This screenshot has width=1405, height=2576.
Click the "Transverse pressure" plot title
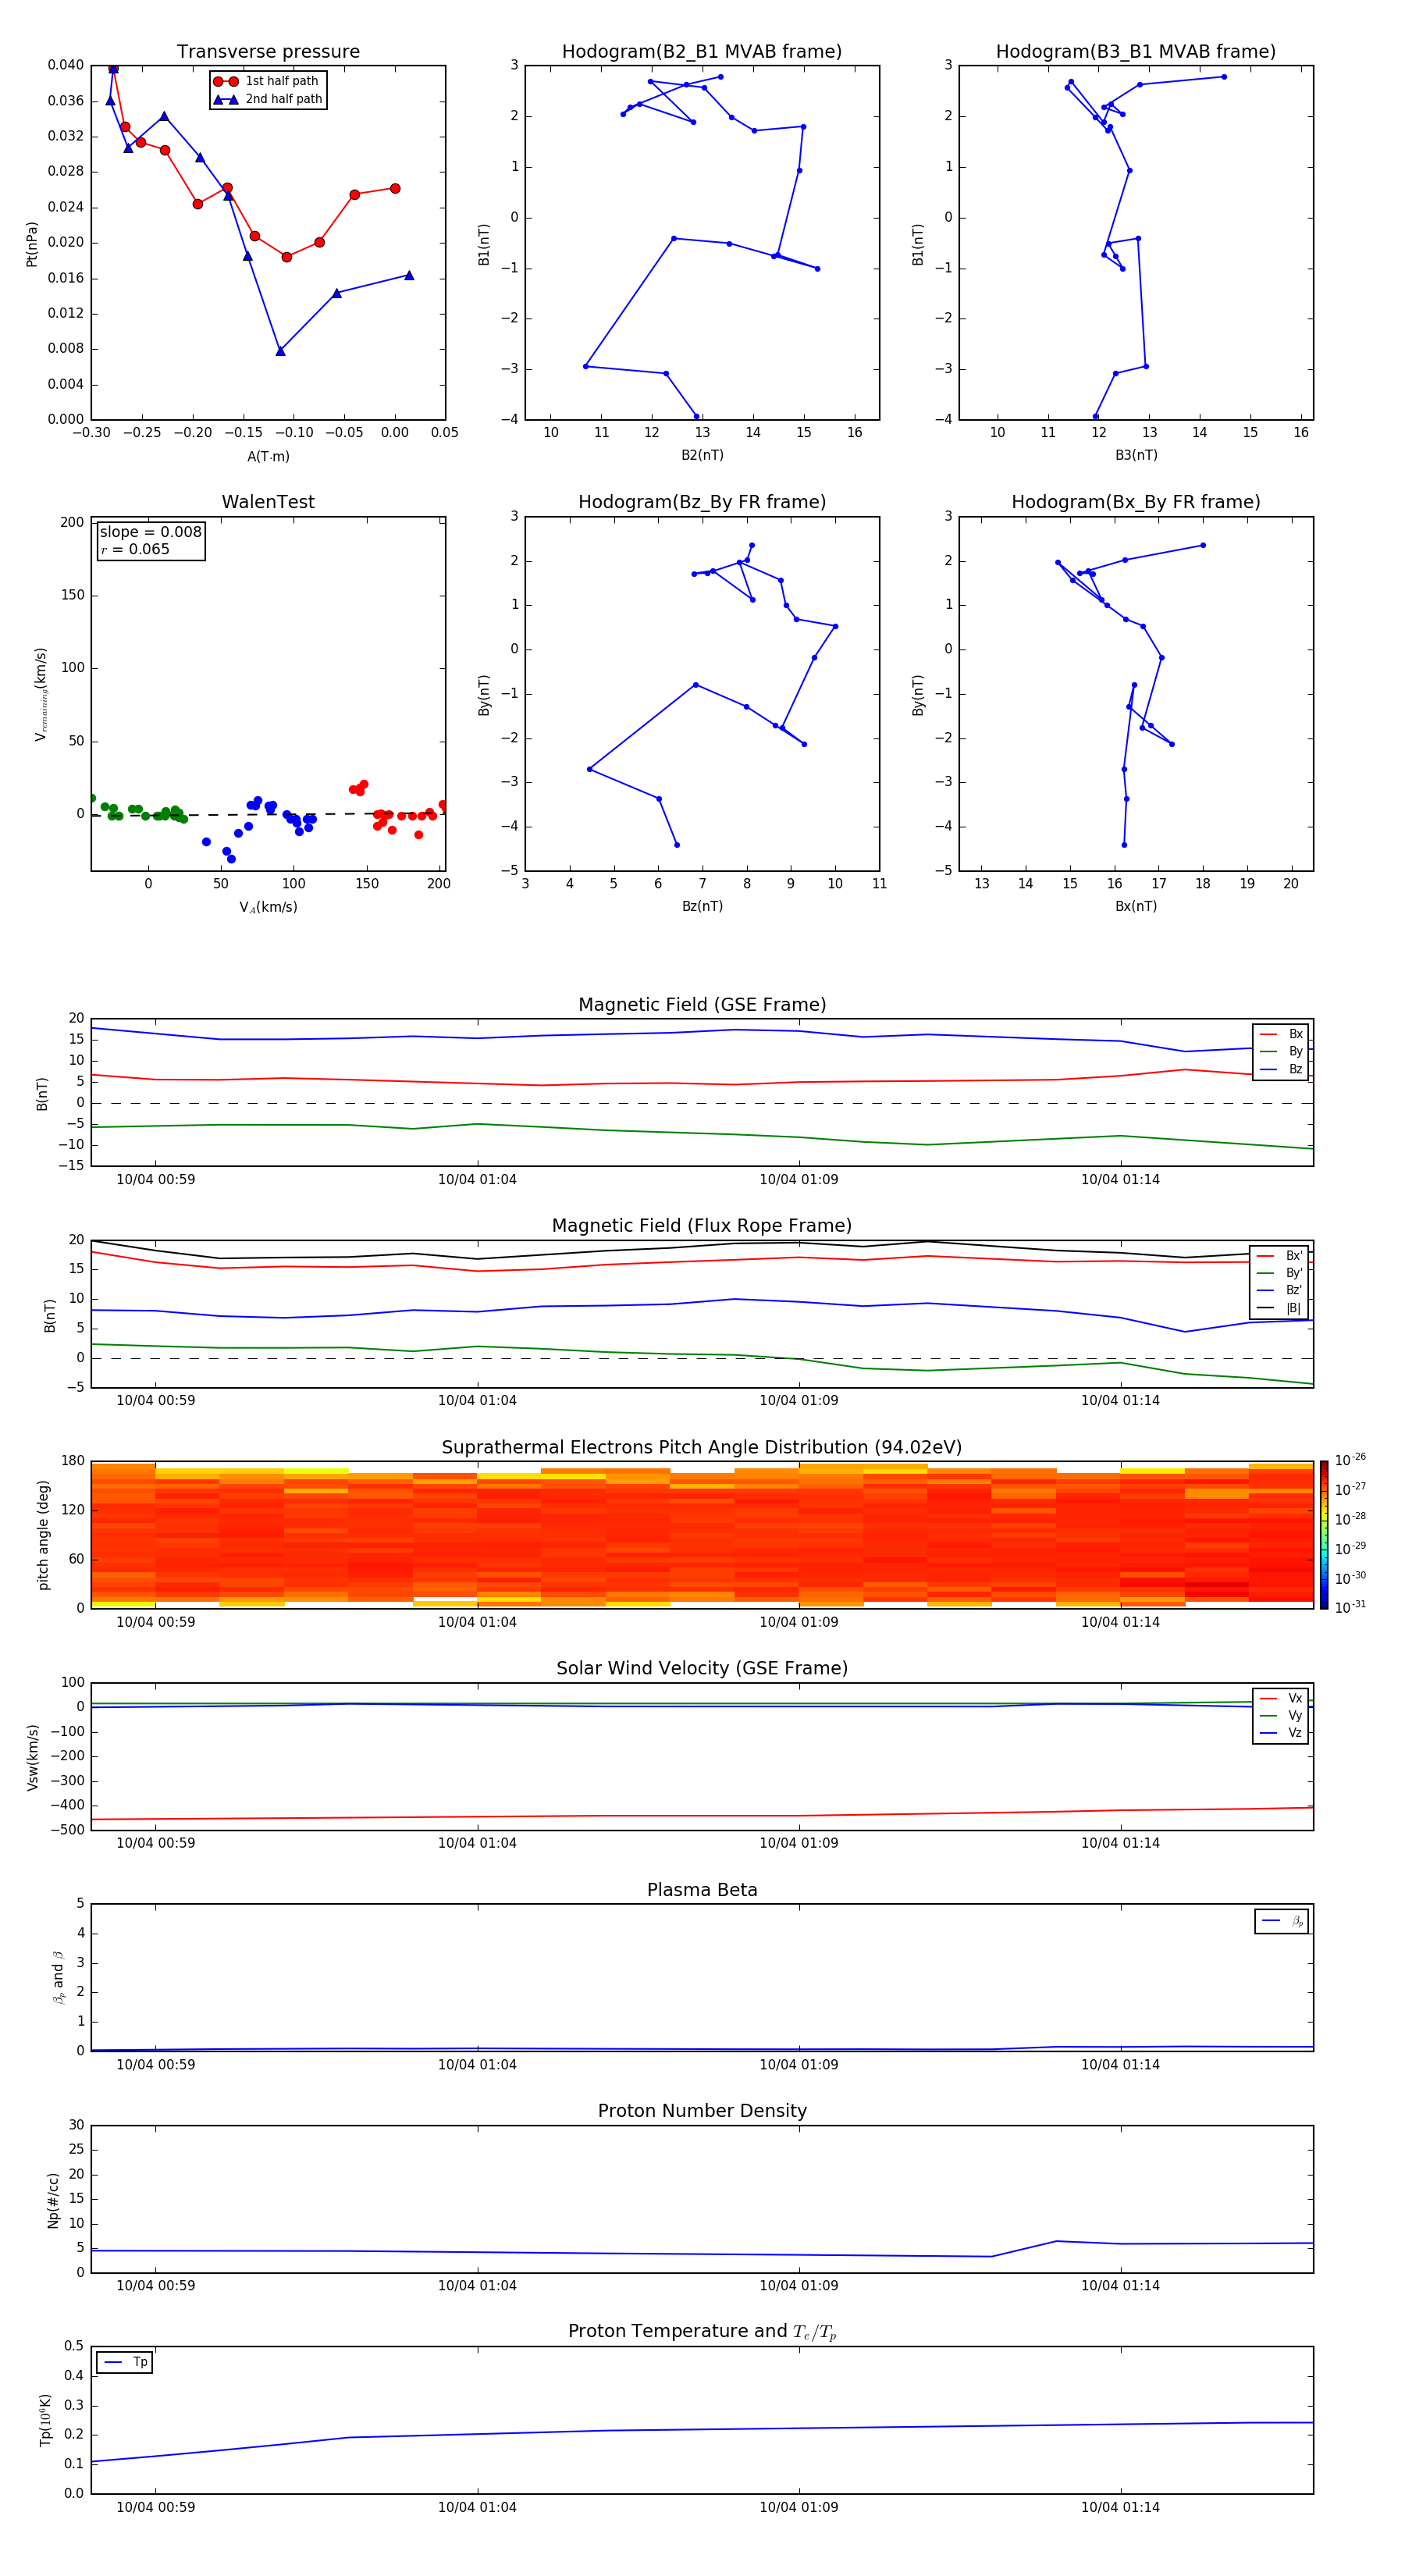click(x=268, y=52)
